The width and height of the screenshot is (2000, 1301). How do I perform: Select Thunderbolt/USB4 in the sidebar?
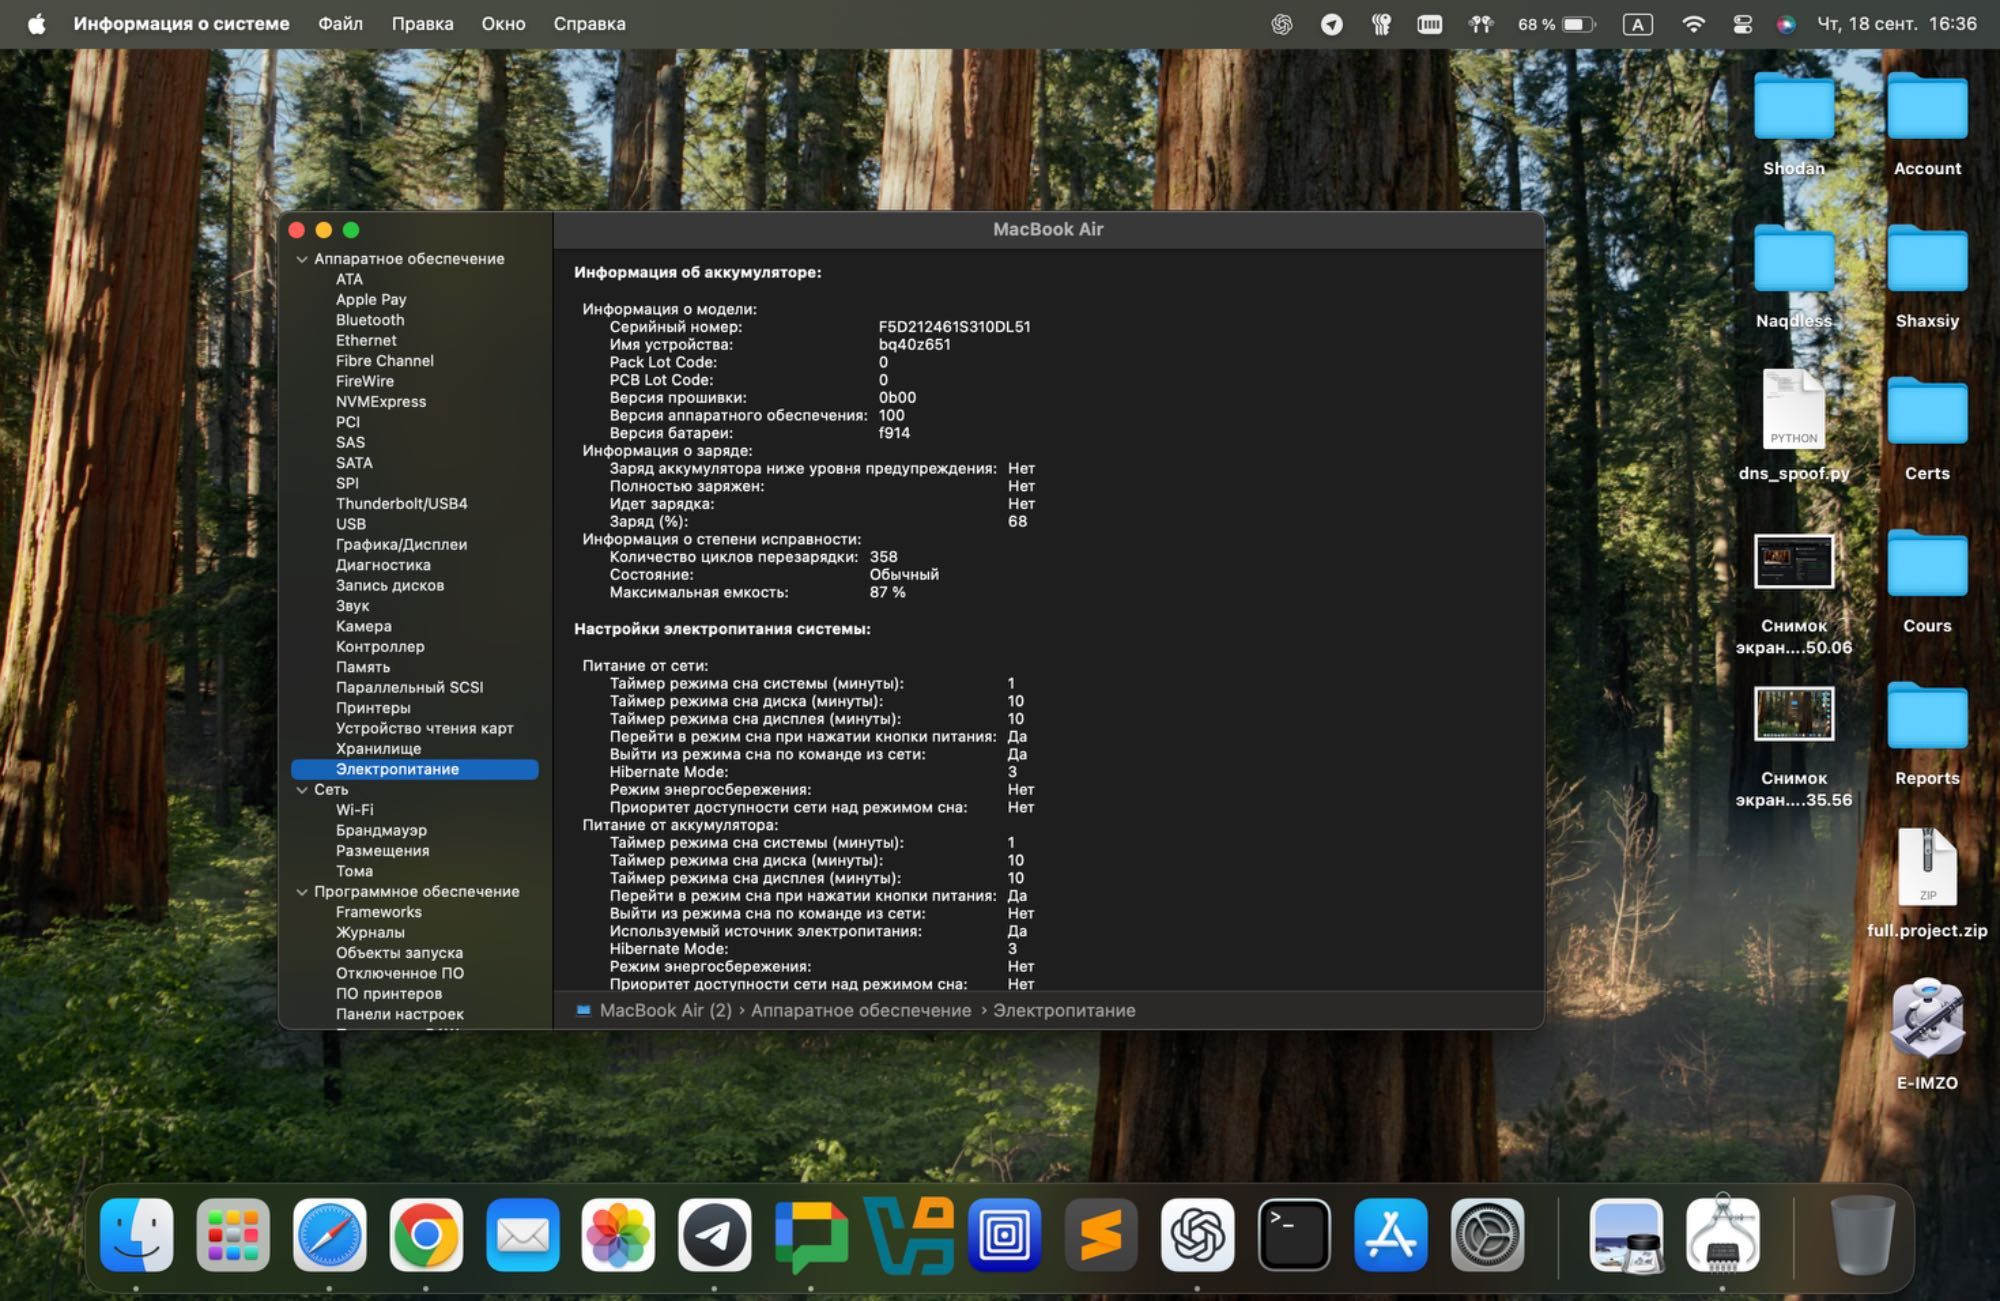pos(401,504)
